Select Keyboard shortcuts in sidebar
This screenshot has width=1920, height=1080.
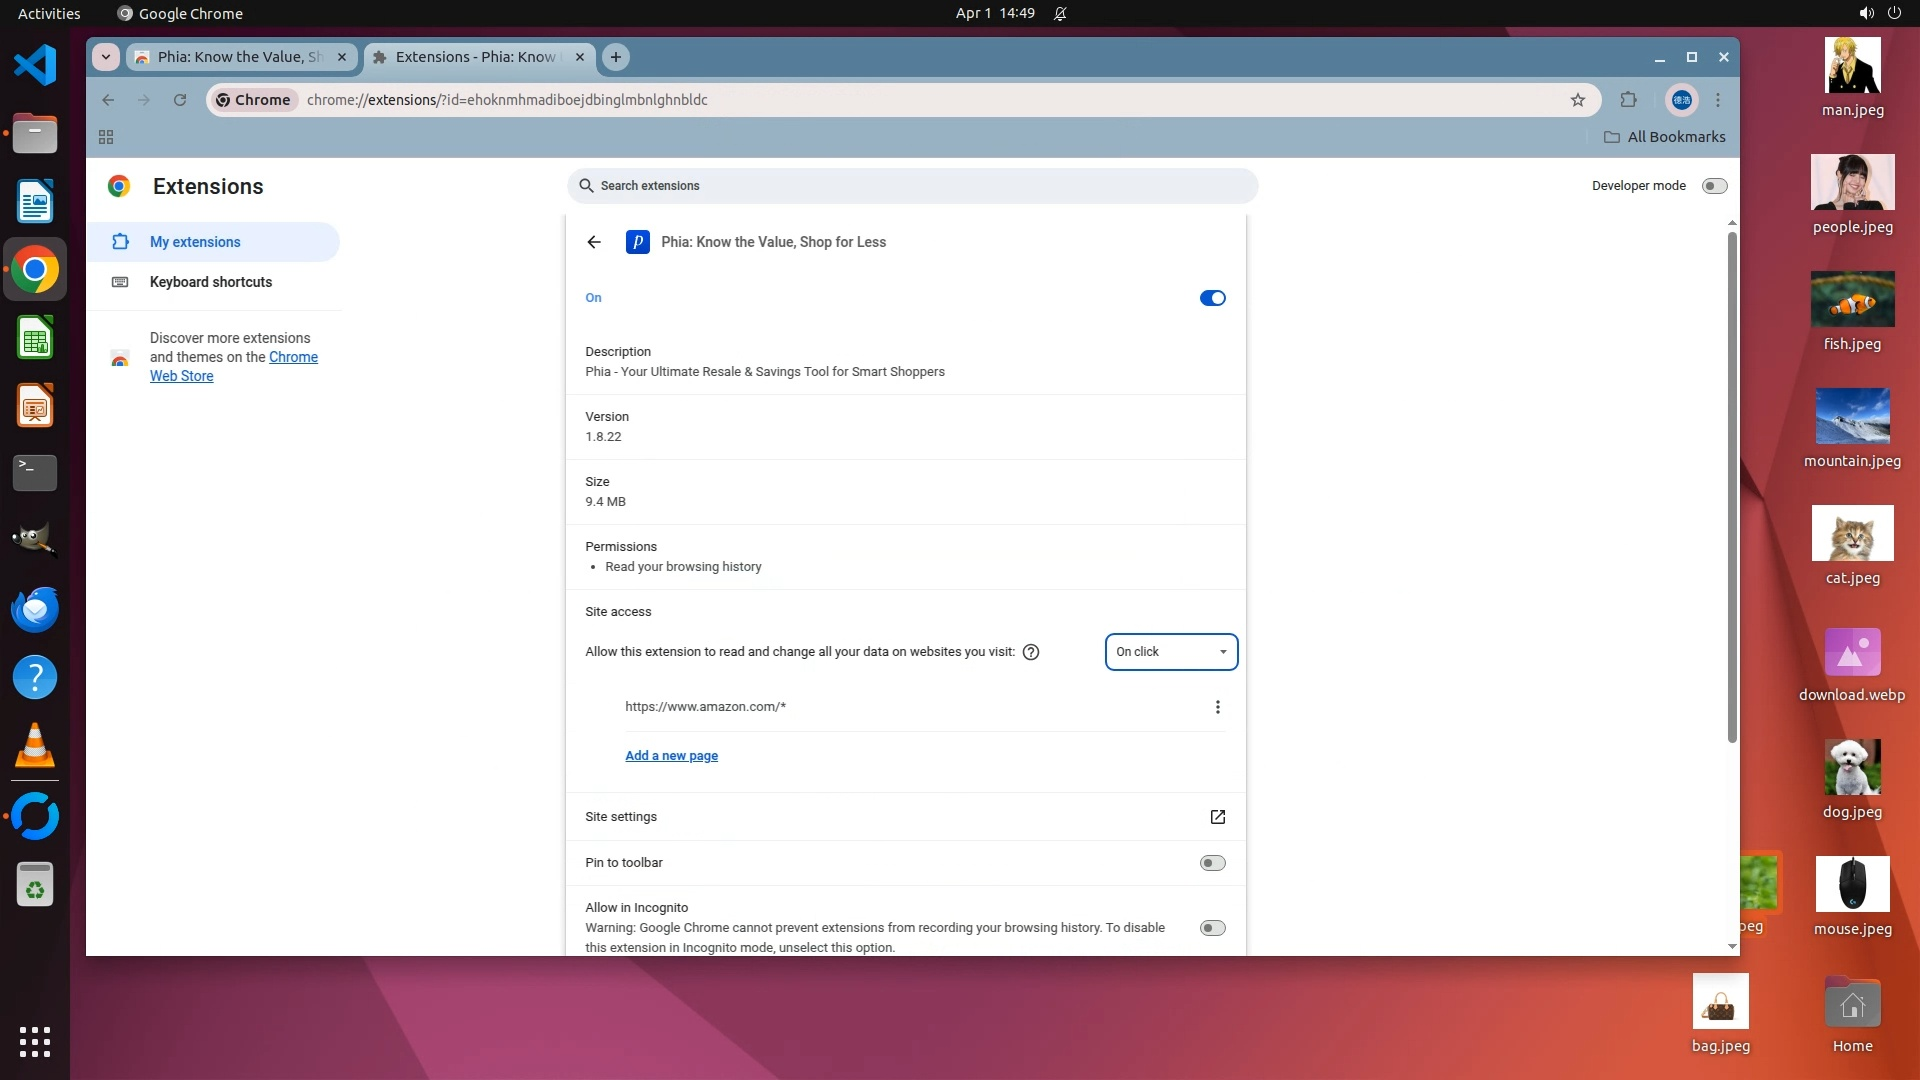point(210,282)
